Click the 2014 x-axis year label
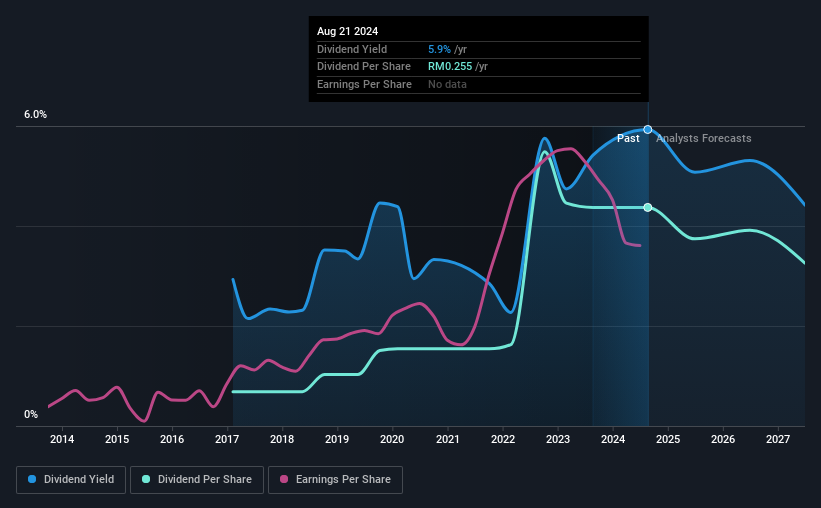821x508 pixels. click(62, 439)
